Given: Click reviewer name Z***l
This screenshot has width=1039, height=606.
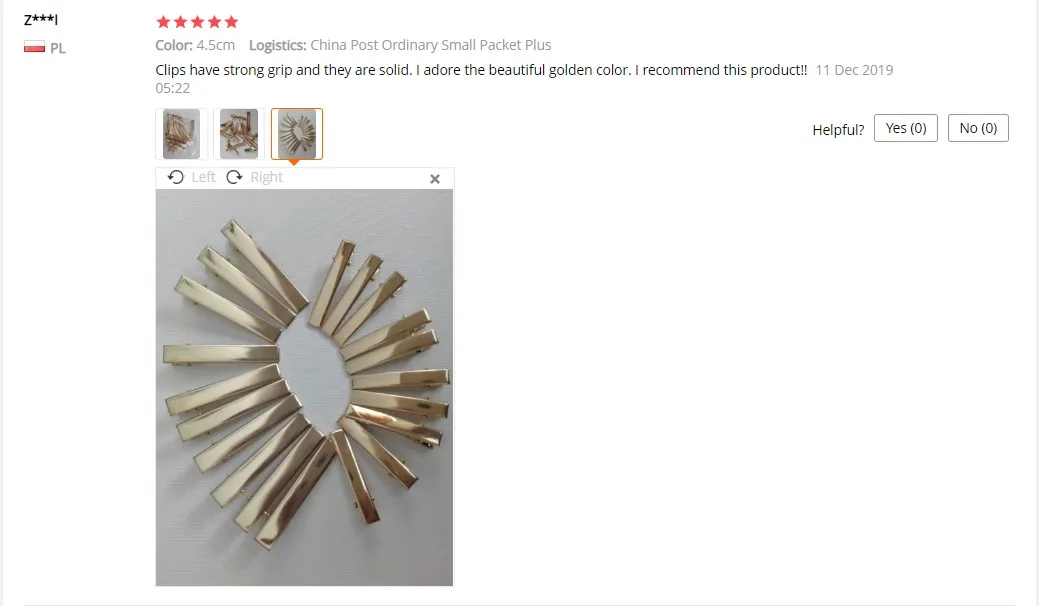Looking at the screenshot, I should tap(41, 20).
